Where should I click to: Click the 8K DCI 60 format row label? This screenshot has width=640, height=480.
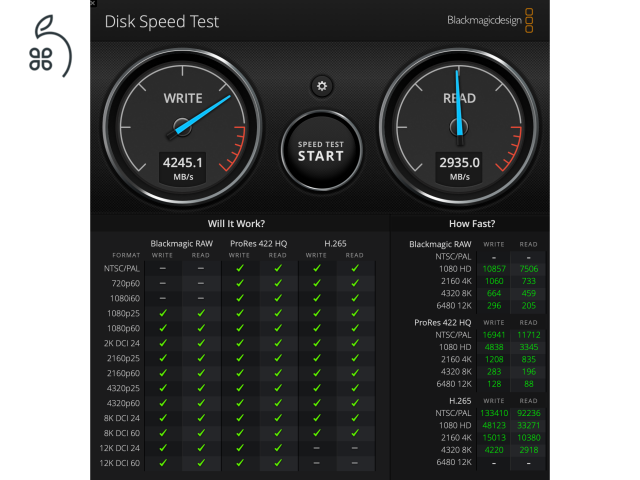122,433
